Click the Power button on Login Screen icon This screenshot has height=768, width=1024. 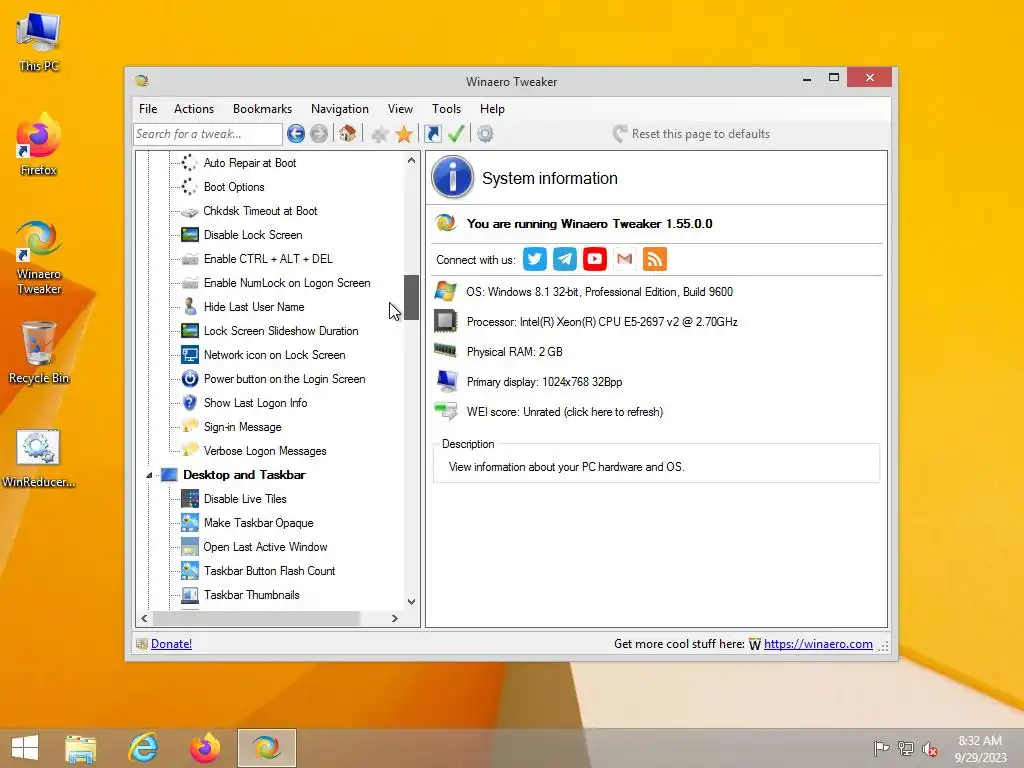point(189,379)
